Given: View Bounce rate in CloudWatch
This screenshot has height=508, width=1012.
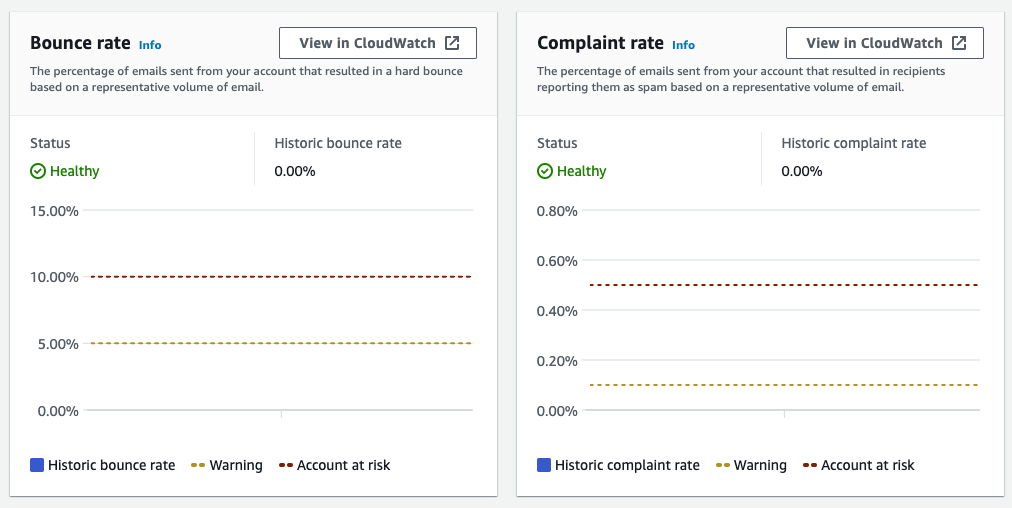Looking at the screenshot, I should click(377, 43).
